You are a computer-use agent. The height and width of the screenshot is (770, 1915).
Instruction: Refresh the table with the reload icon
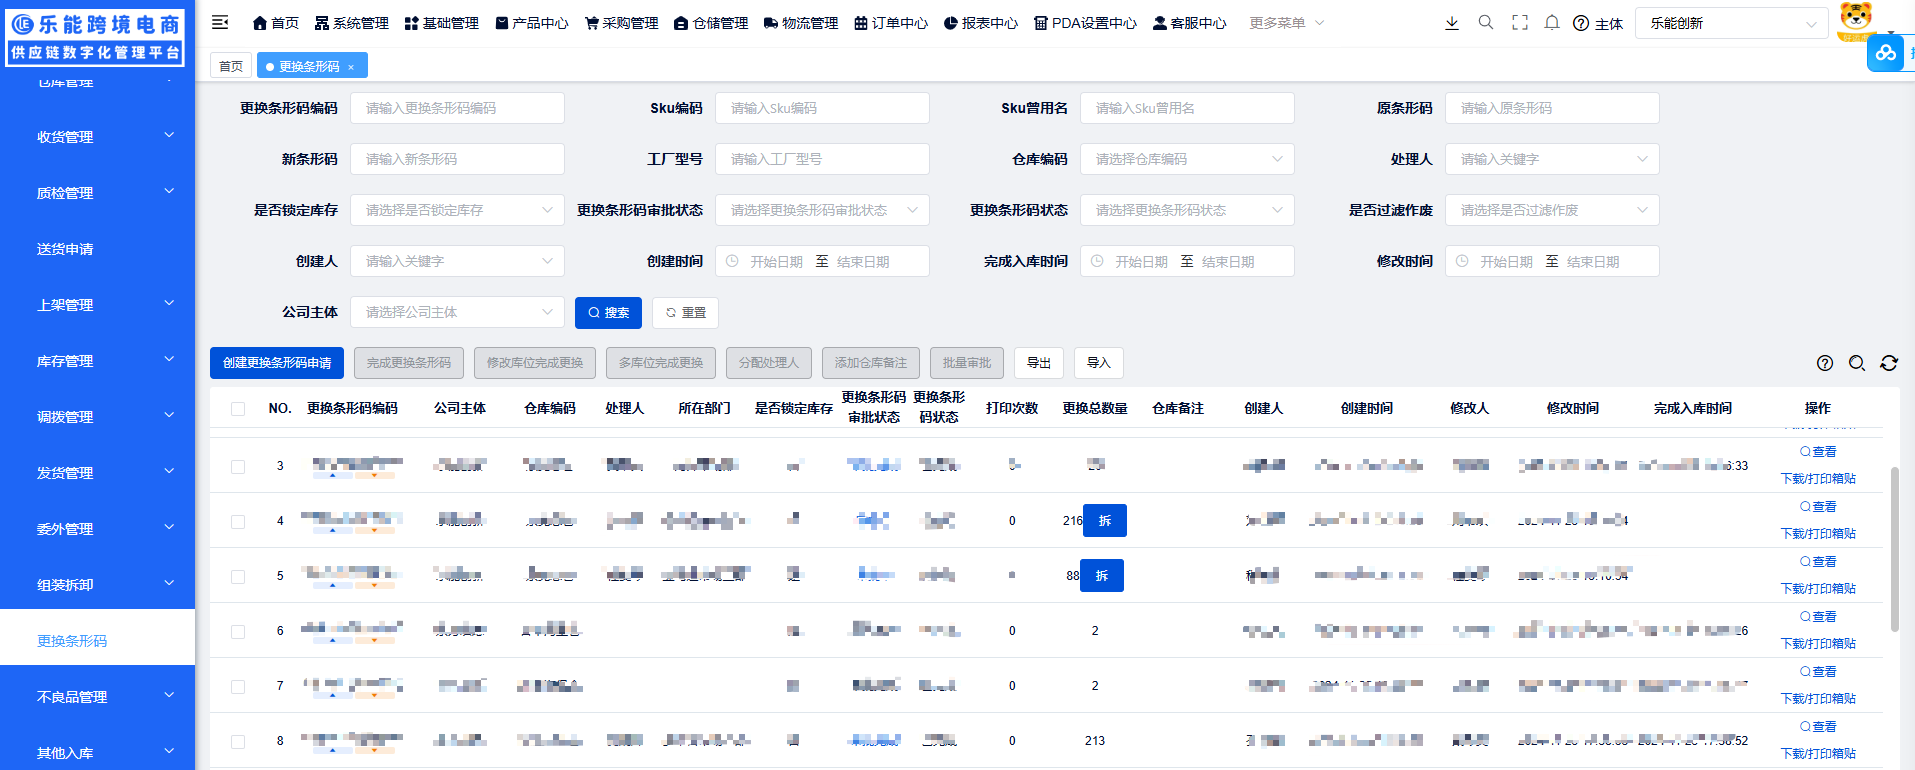click(x=1889, y=363)
